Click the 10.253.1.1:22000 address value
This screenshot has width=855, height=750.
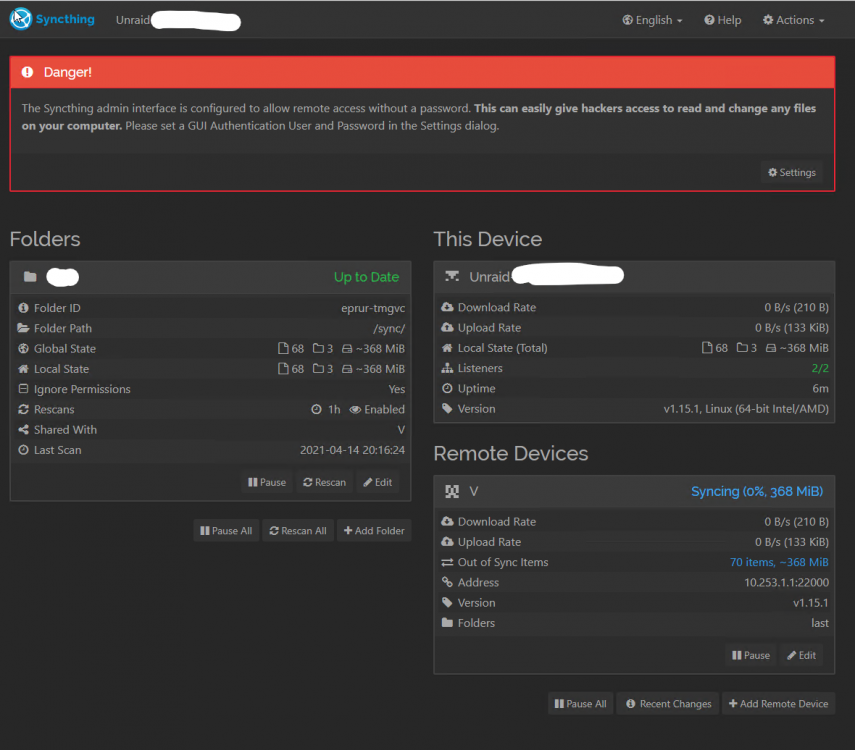pos(786,583)
